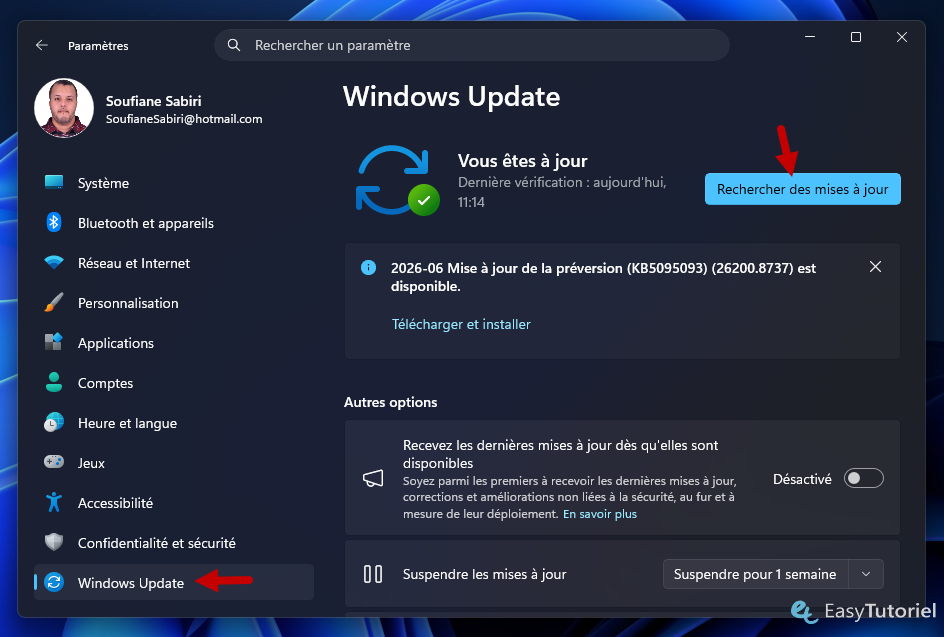Navigate to Applications section
Viewport: 944px width, 637px height.
pyautogui.click(x=174, y=343)
